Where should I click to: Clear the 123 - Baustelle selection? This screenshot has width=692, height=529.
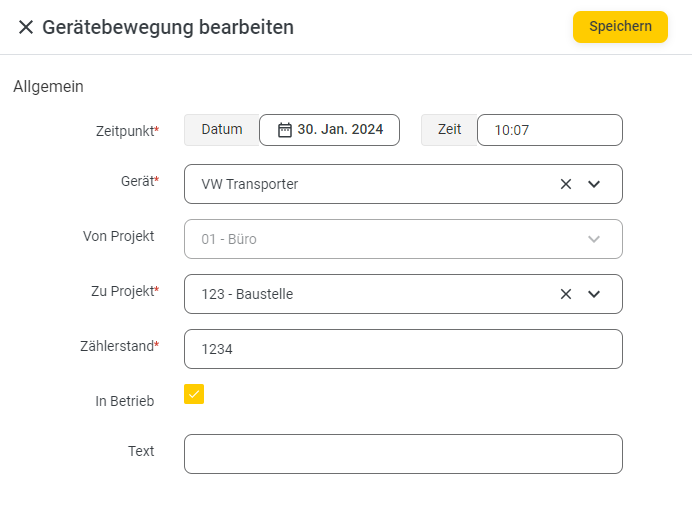click(566, 294)
